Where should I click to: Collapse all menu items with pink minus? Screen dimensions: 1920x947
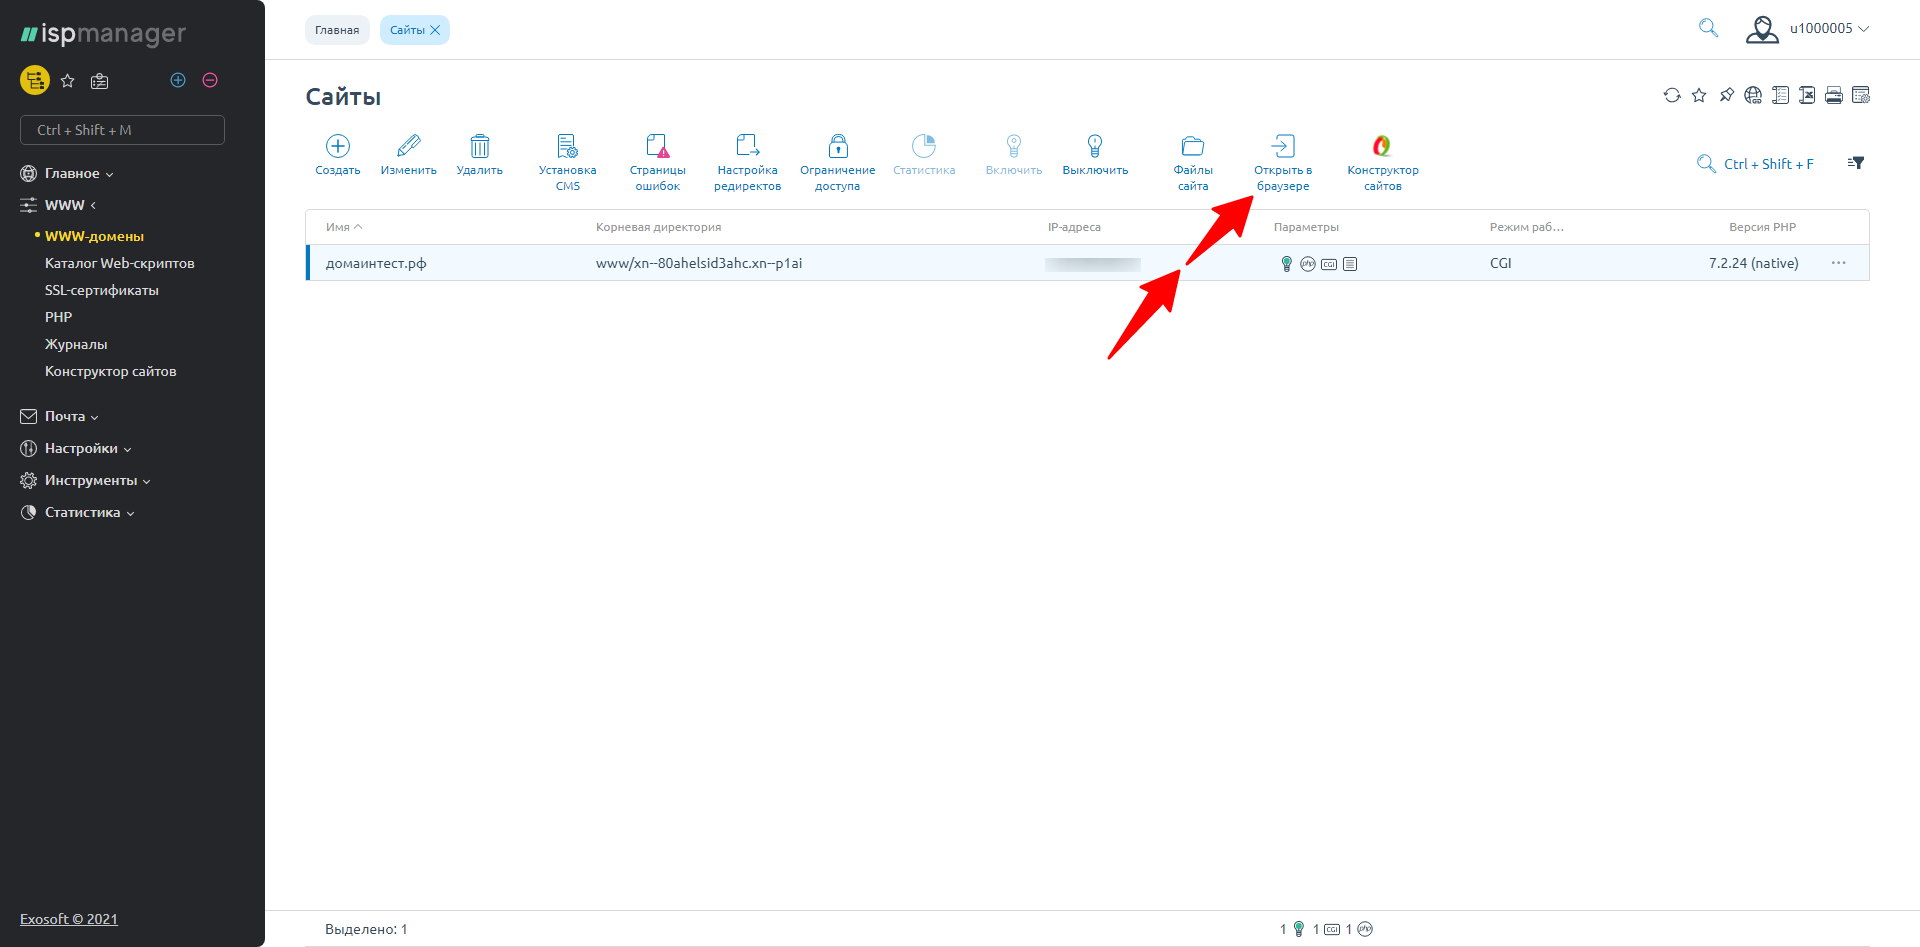point(210,80)
